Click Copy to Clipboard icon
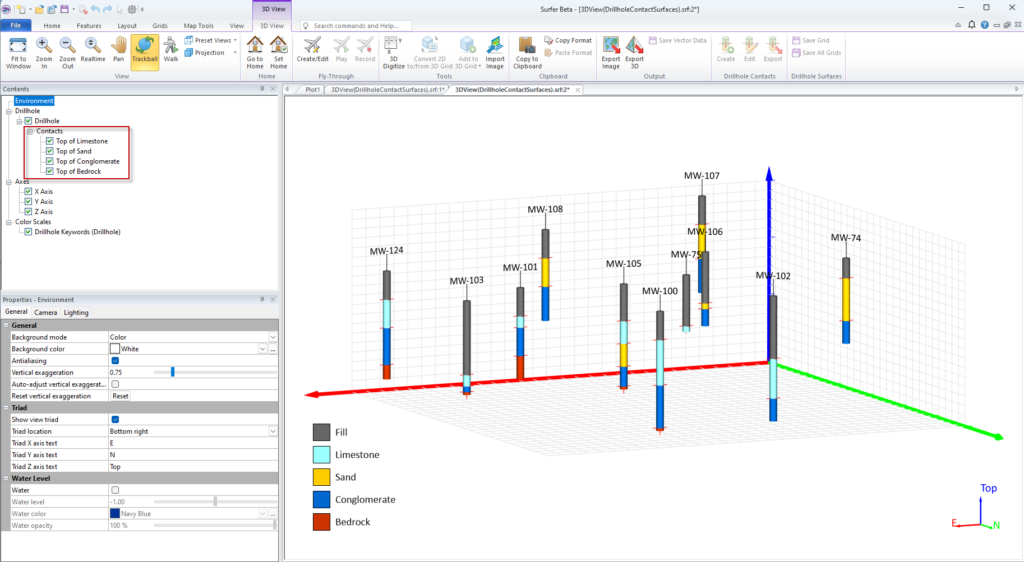 pos(526,49)
